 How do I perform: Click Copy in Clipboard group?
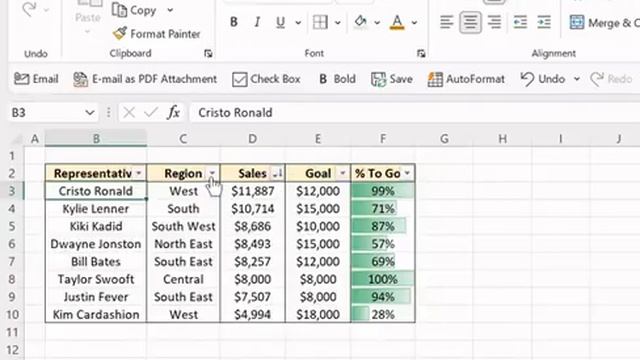[x=135, y=10]
